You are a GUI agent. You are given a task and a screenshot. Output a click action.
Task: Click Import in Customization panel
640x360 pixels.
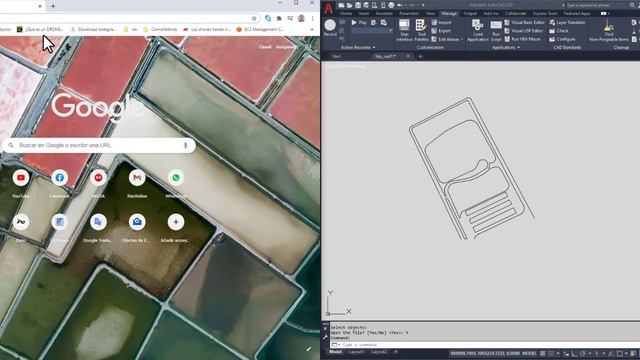(x=441, y=22)
